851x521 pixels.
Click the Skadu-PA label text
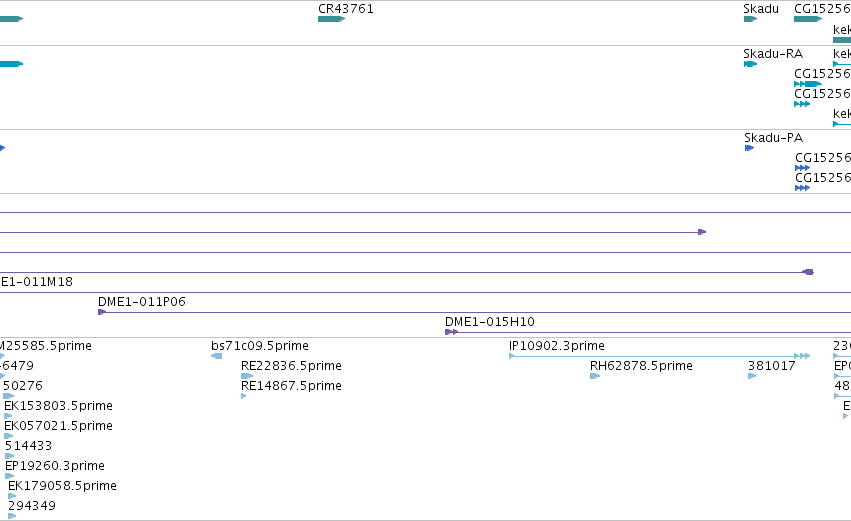click(x=773, y=138)
